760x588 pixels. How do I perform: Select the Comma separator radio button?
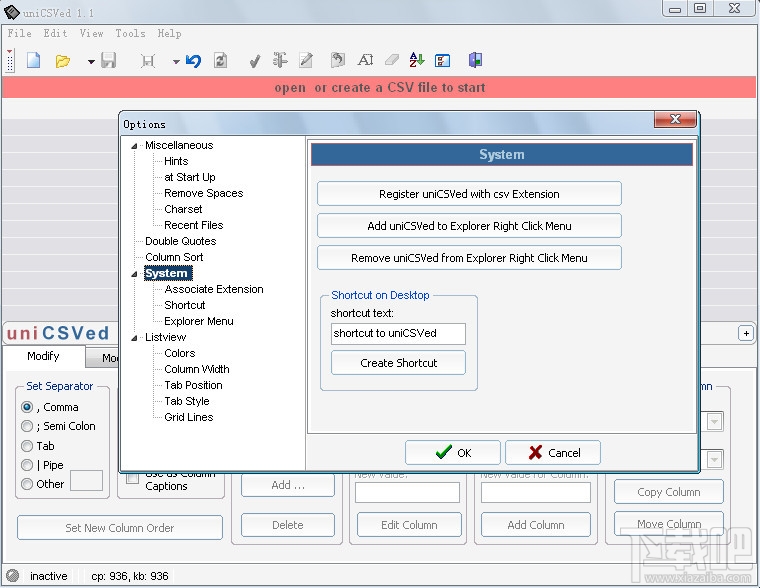coord(27,407)
